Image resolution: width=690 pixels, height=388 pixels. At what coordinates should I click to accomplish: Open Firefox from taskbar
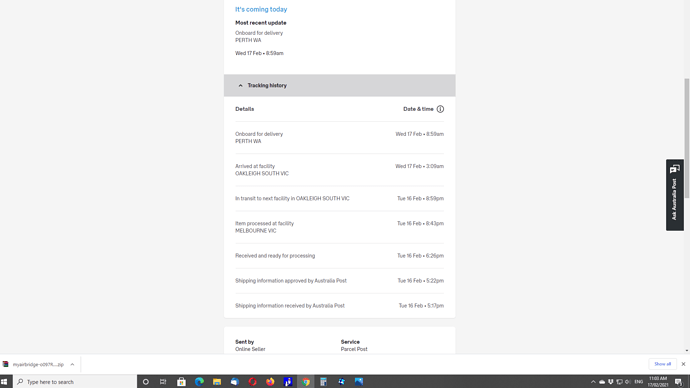270,382
